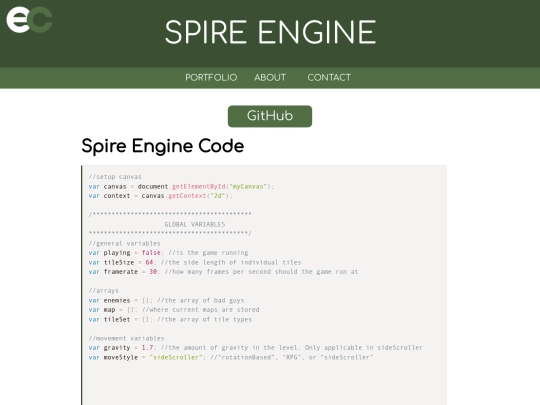Image resolution: width=540 pixels, height=405 pixels.
Task: Open the PORTFOLIO navigation link
Action: click(211, 77)
